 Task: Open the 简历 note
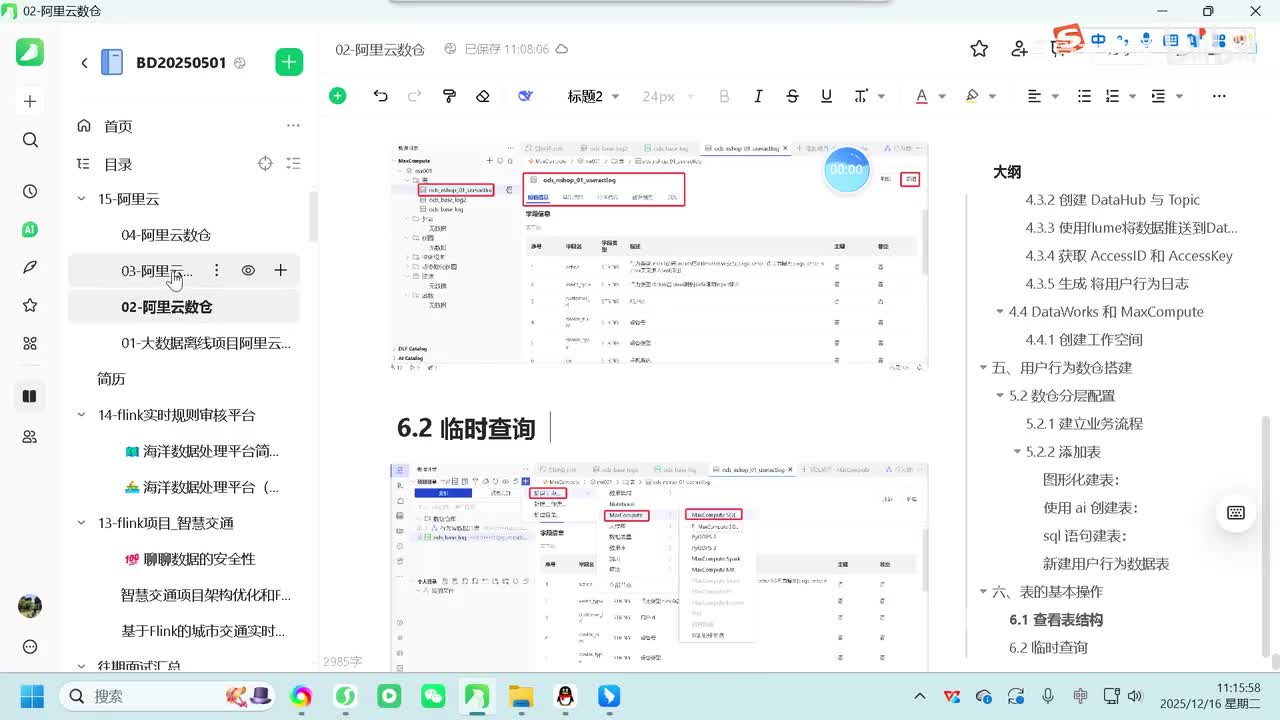(x=111, y=379)
